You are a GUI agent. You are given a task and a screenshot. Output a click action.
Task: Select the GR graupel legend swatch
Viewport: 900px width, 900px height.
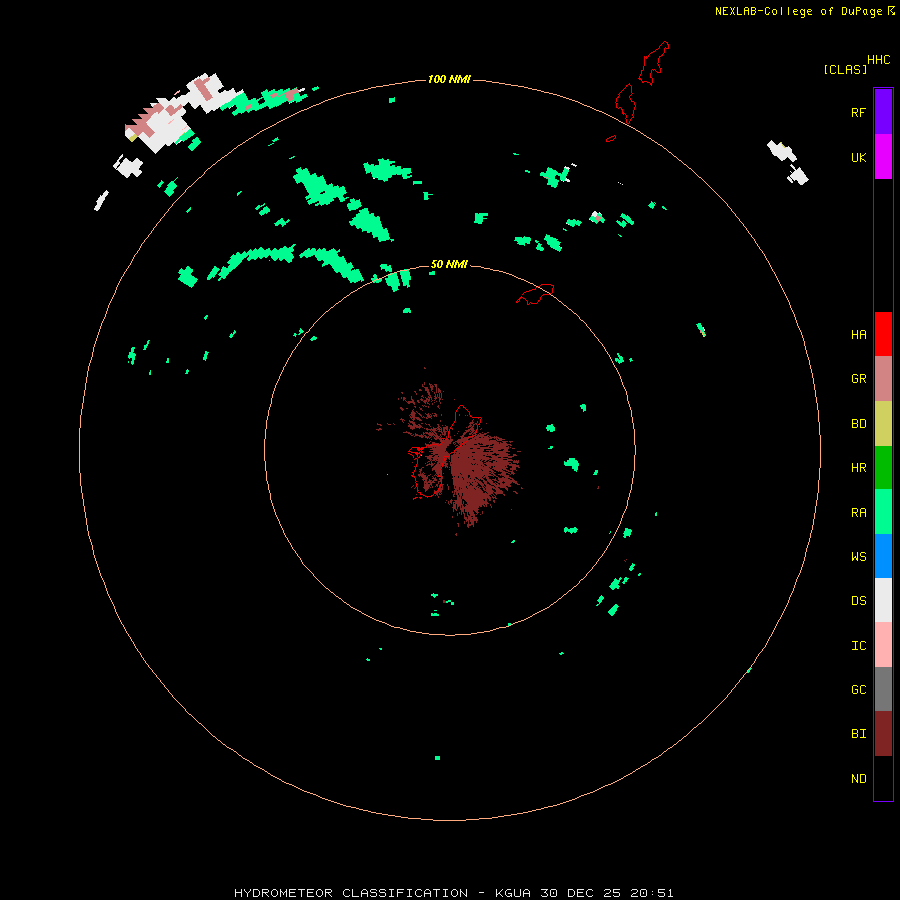883,379
